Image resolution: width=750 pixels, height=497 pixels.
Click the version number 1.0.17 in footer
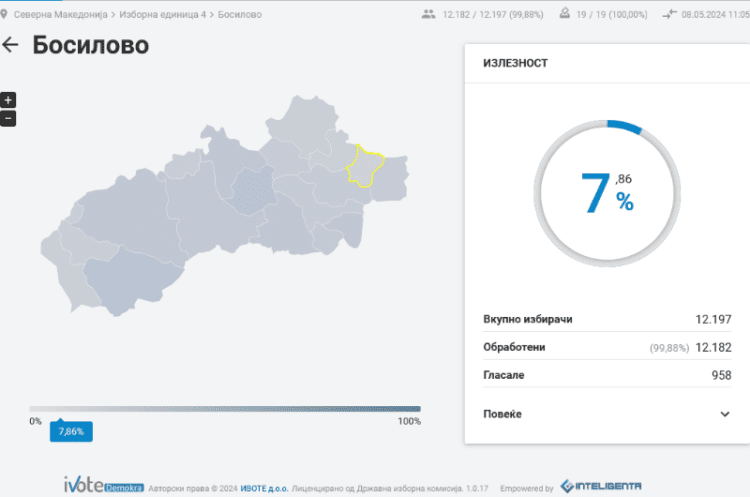coord(477,488)
